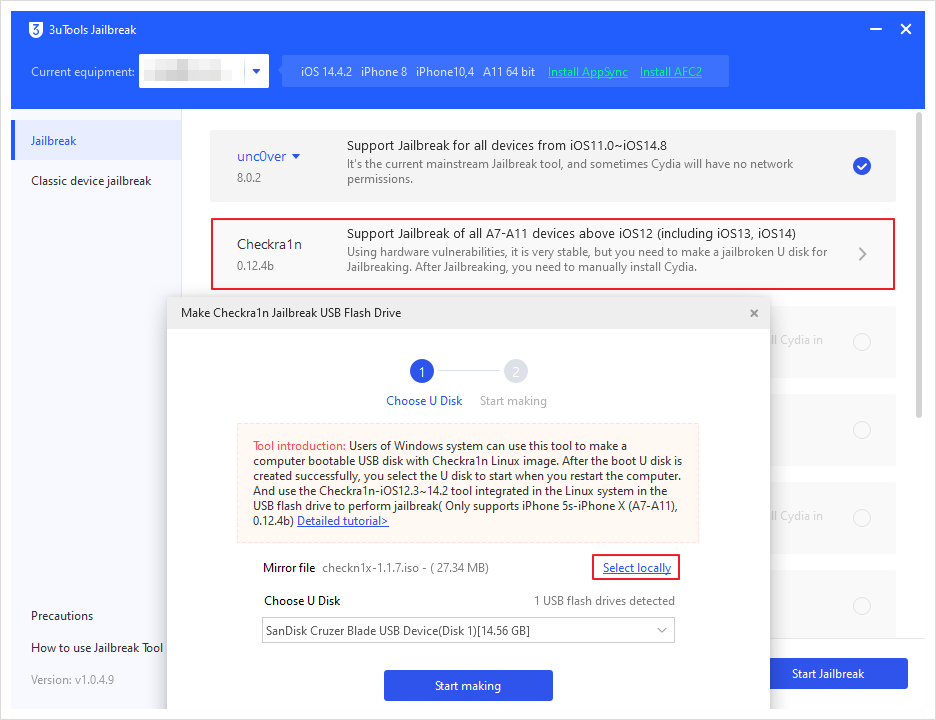Screen dimensions: 936x720
Task: Click Install AFC2 link
Action: tap(670, 72)
